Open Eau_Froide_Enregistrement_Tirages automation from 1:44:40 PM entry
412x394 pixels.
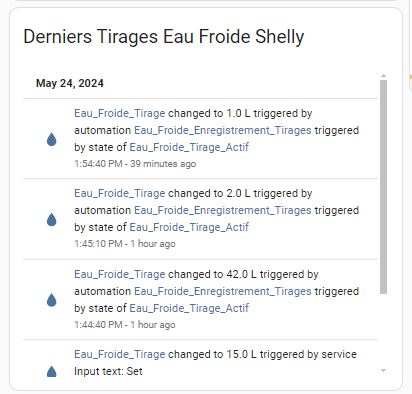[x=223, y=292]
